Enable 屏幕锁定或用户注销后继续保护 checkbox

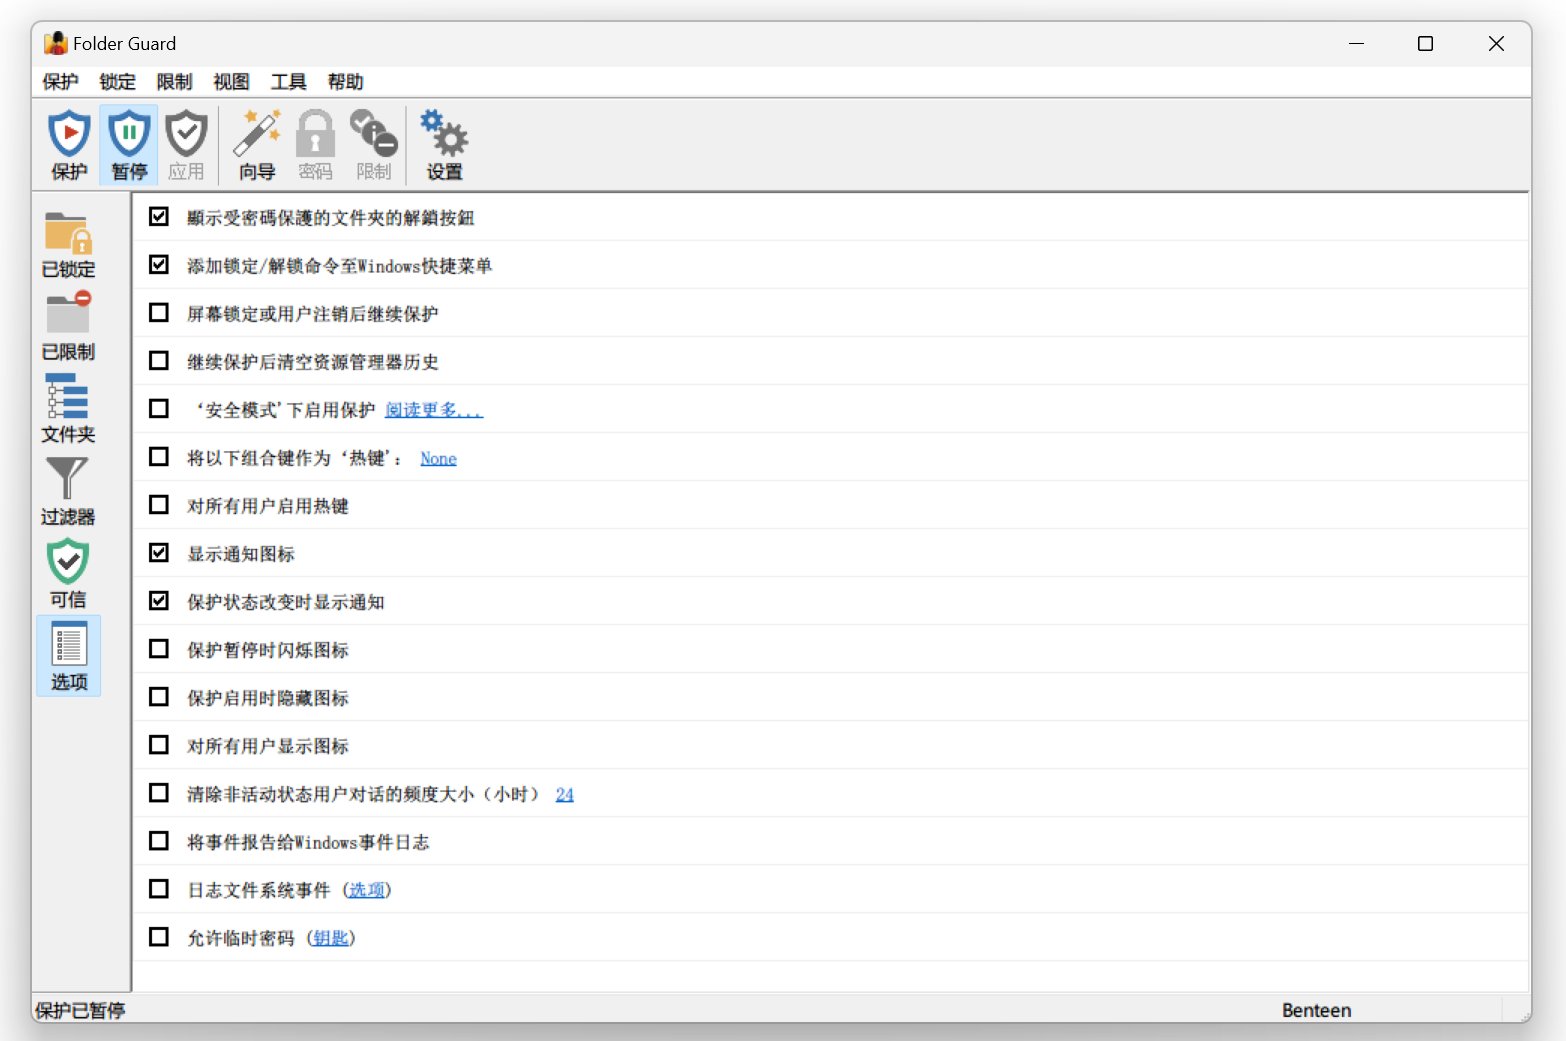pyautogui.click(x=159, y=312)
